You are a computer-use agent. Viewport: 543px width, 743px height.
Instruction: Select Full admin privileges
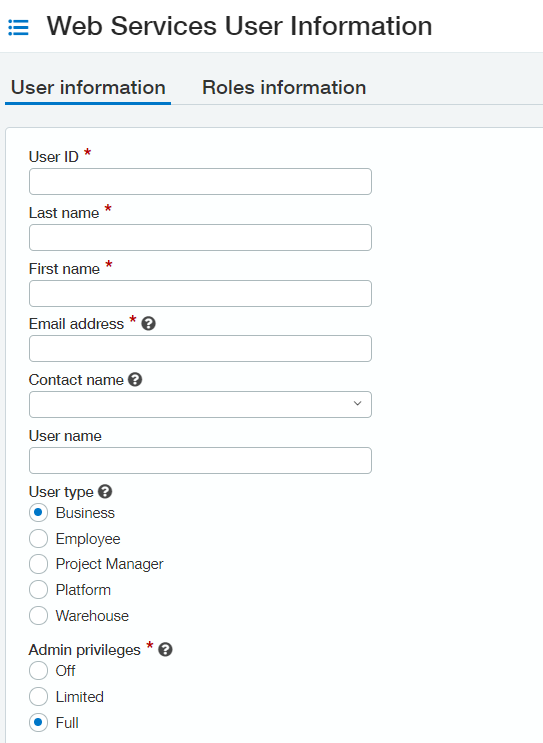(38, 723)
